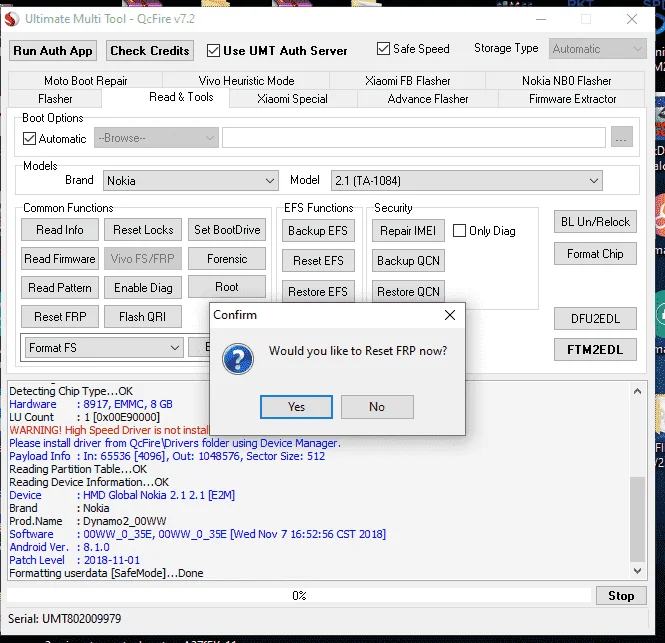Image resolution: width=665 pixels, height=643 pixels.
Task: Click the 'Prod.Name : Dynamo2_00WW' log line
Action: tap(88, 521)
